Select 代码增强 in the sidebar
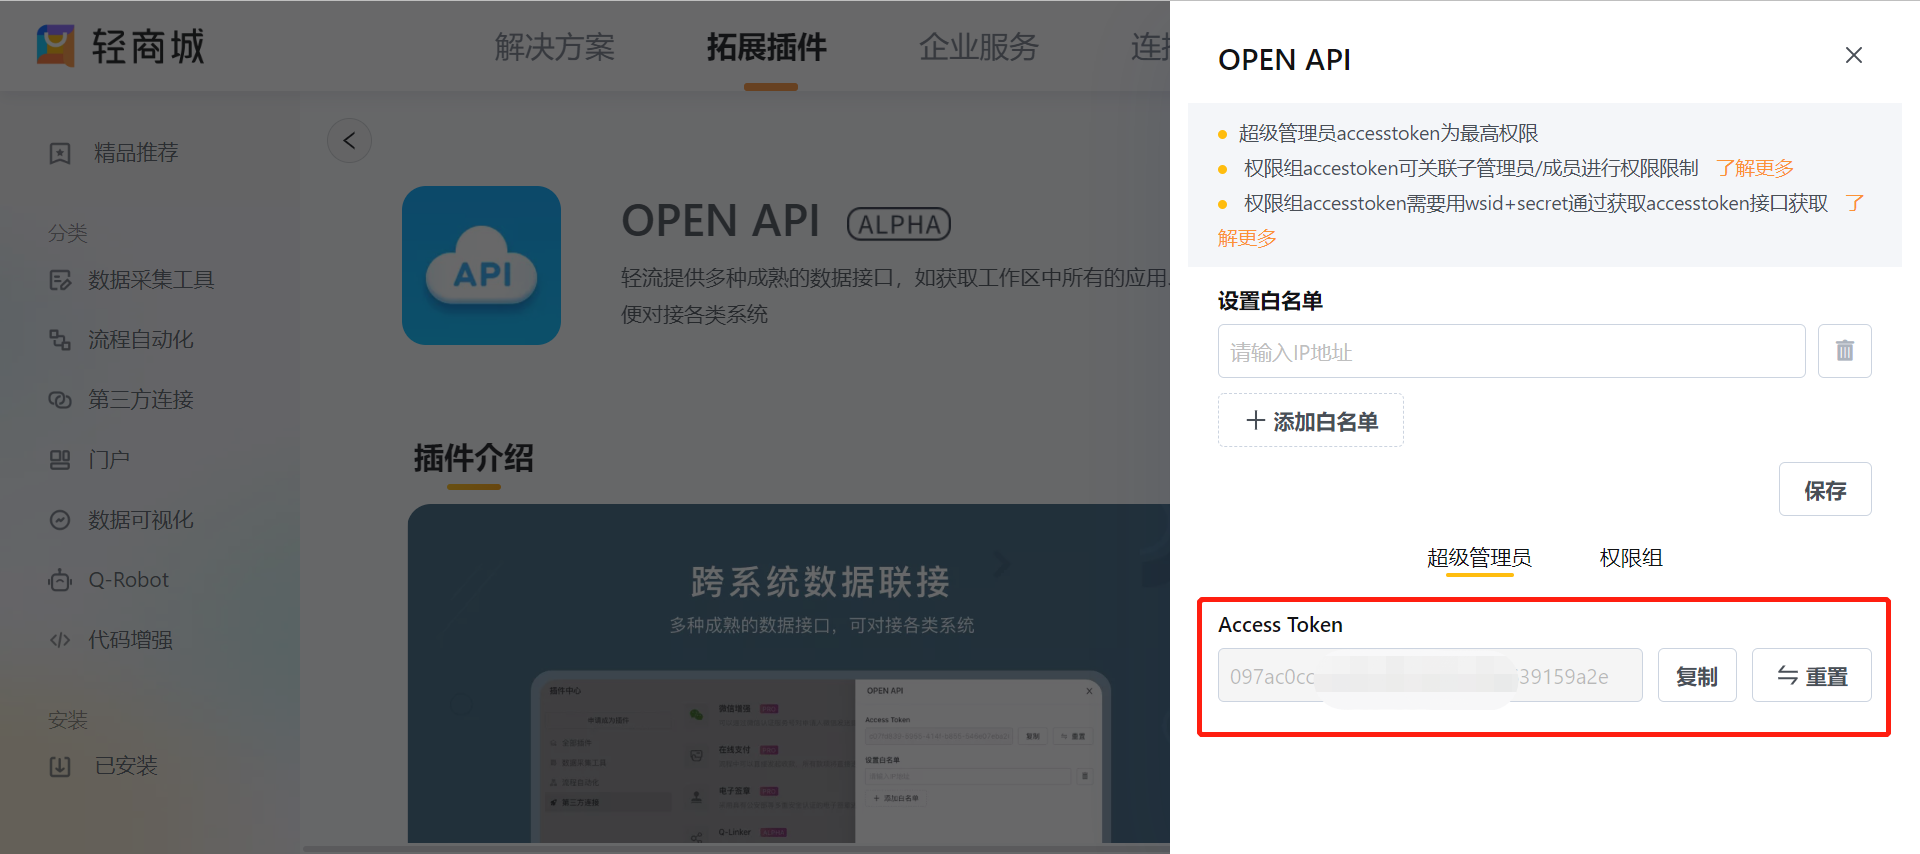The width and height of the screenshot is (1920, 854). tap(130, 640)
